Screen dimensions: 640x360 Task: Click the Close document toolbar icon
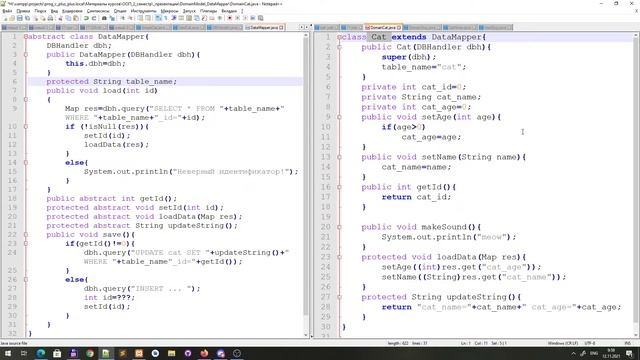tap(36, 18)
